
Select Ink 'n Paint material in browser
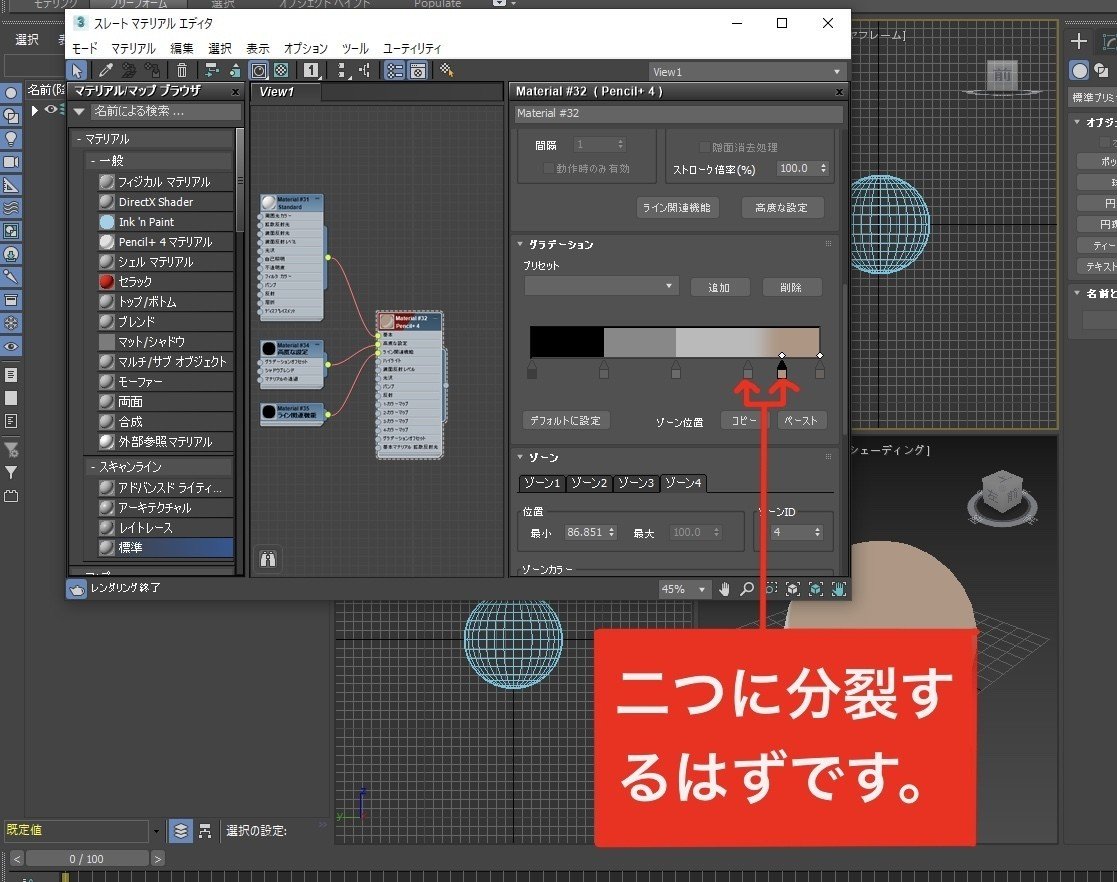click(165, 222)
